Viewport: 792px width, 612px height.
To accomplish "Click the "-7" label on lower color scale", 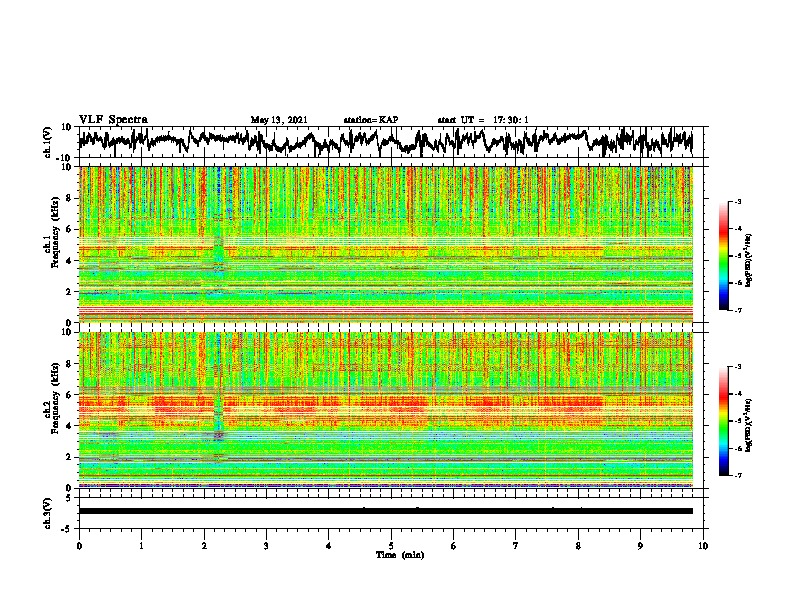I will pos(738,476).
